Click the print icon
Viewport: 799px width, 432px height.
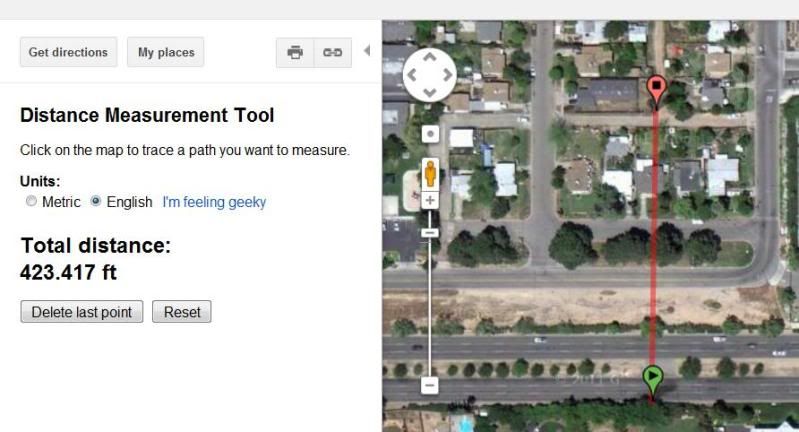click(295, 52)
